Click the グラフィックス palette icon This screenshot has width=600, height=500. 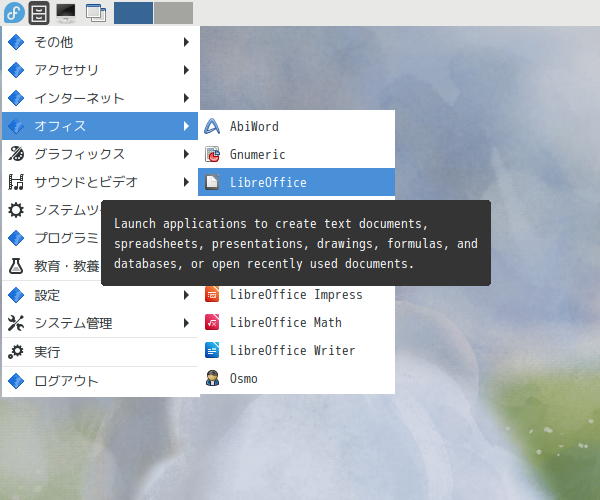point(16,154)
